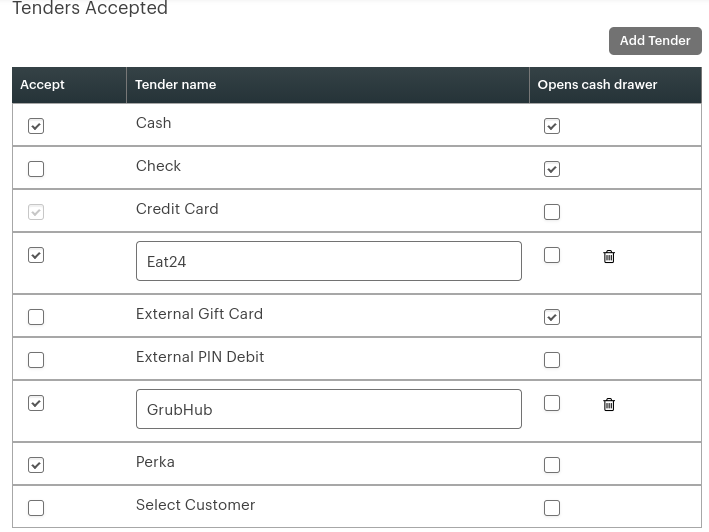Enable opens cash drawer for Credit Card
709x532 pixels.
[552, 212]
